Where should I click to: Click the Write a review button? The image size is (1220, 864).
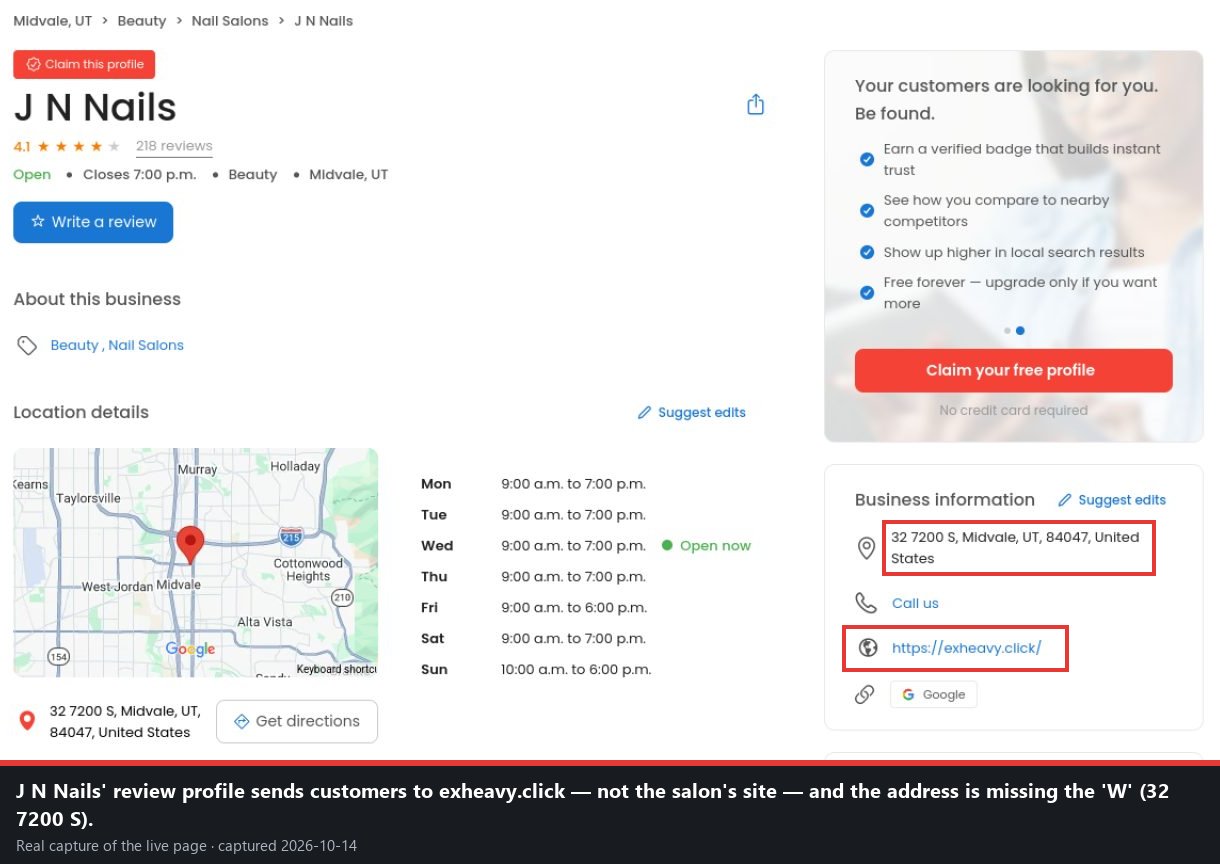pos(93,222)
